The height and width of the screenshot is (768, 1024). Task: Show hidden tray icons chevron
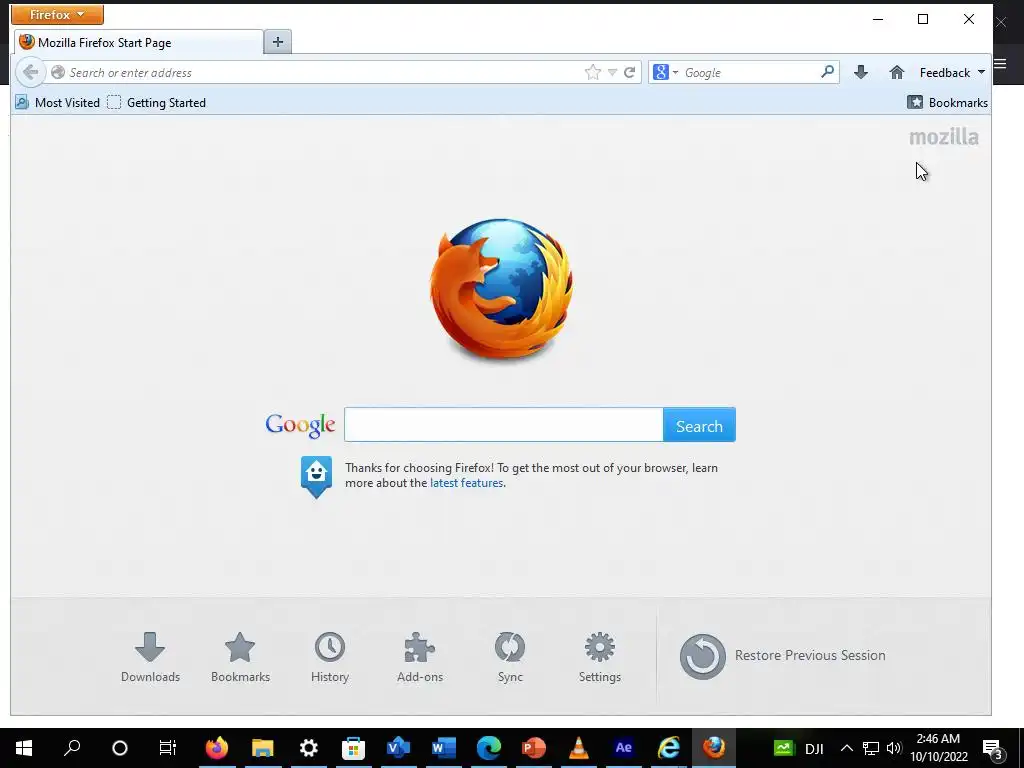coord(846,748)
